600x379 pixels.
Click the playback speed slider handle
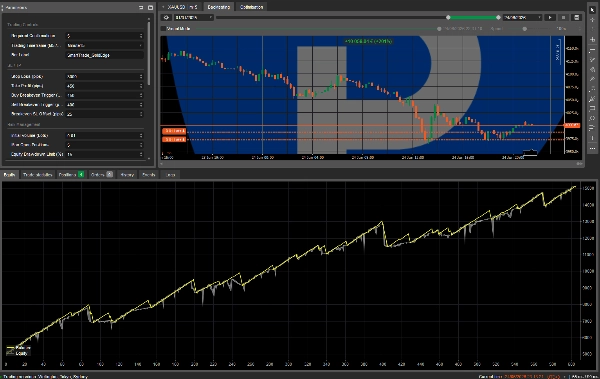(x=525, y=29)
